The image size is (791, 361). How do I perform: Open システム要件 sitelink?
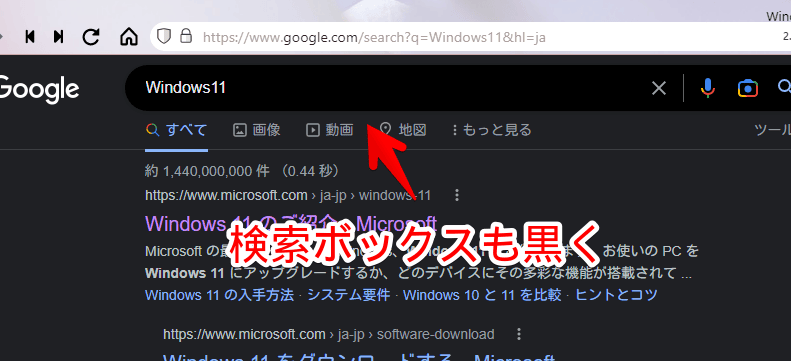click(349, 295)
